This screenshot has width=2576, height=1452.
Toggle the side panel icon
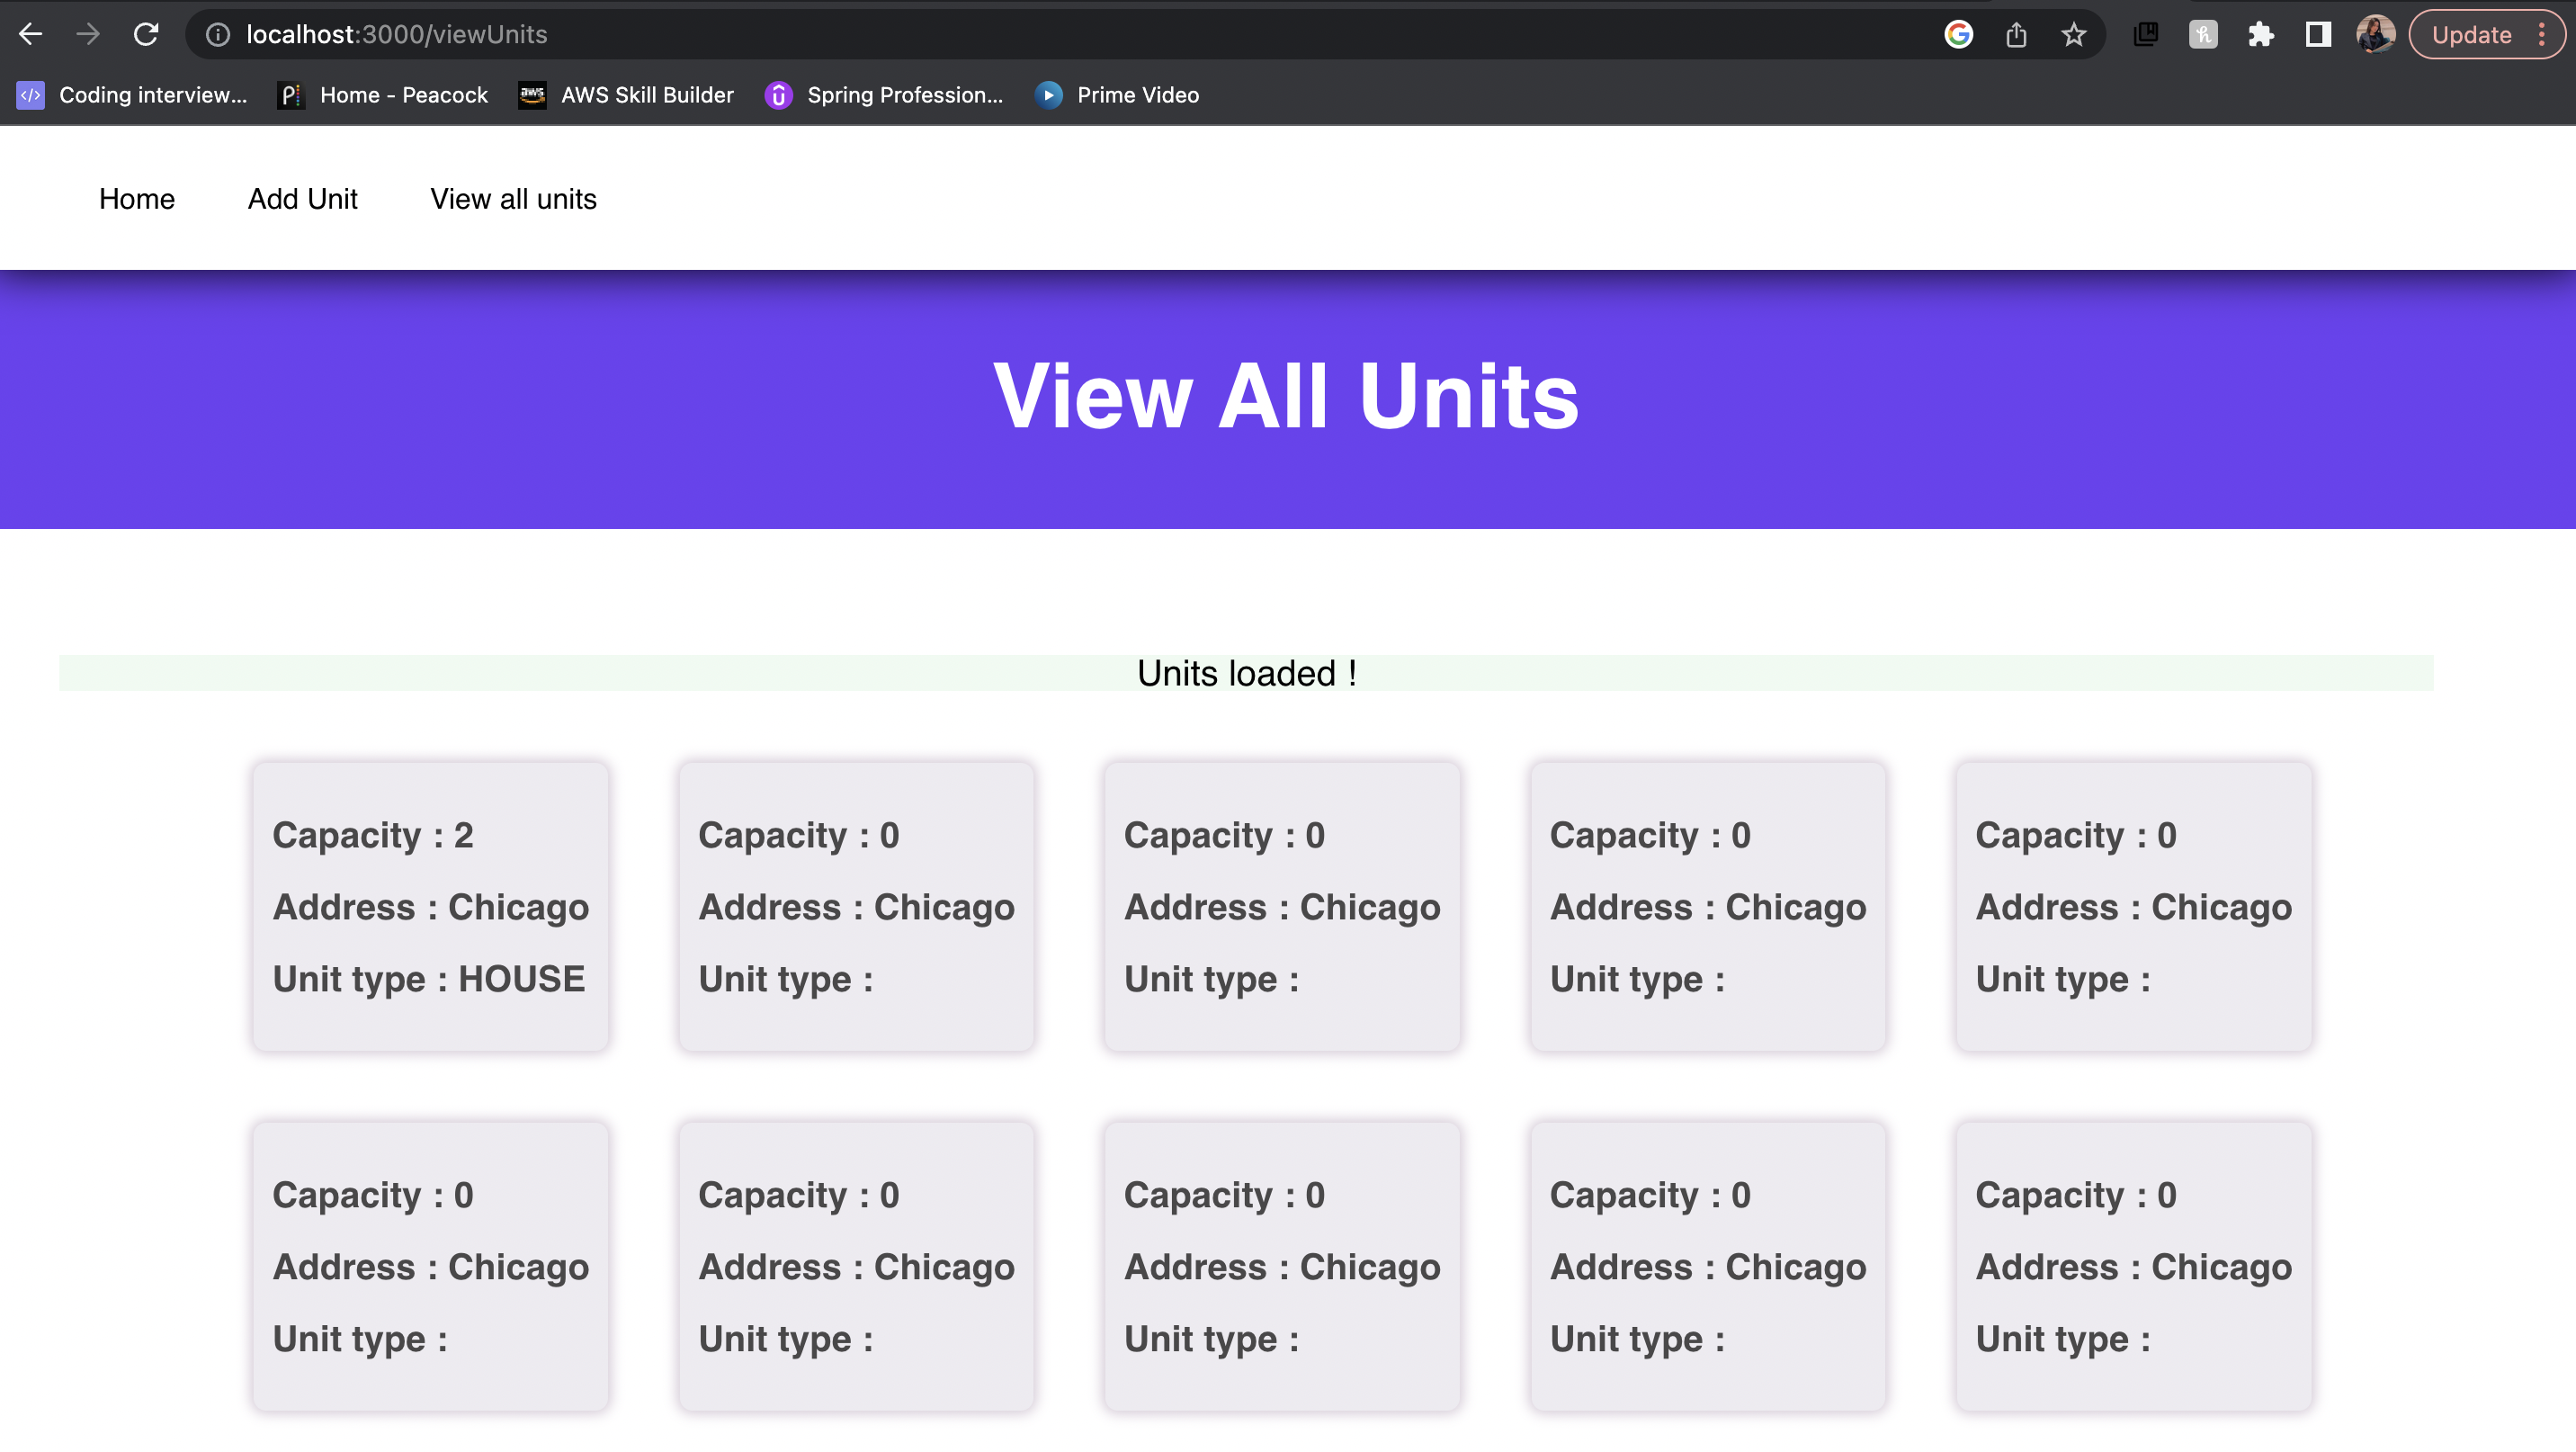tap(2318, 35)
